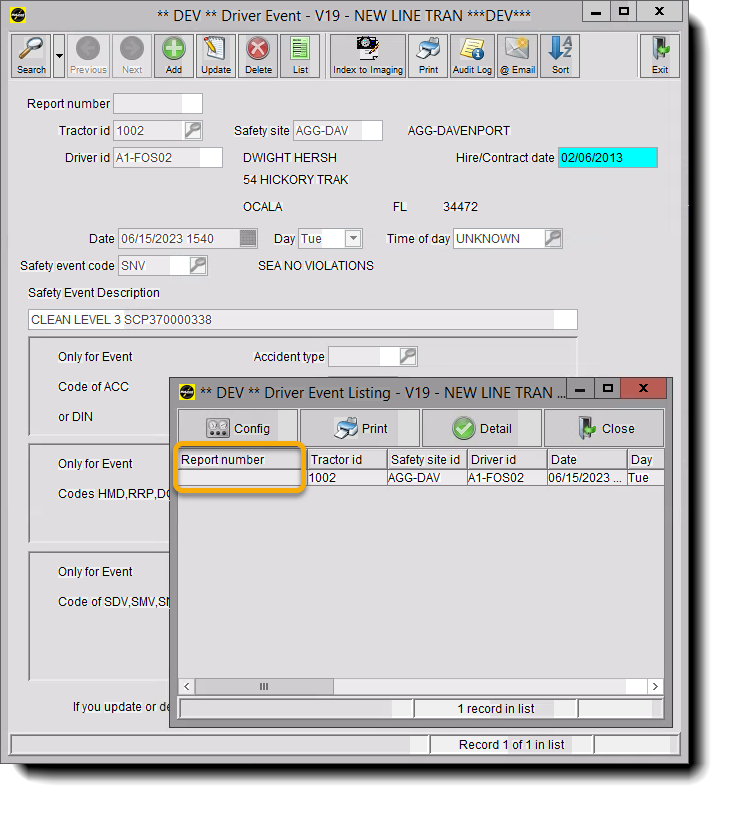Screen dimensions: 747x822
Task: Click Index to Imaging camera icon
Action: [x=367, y=56]
